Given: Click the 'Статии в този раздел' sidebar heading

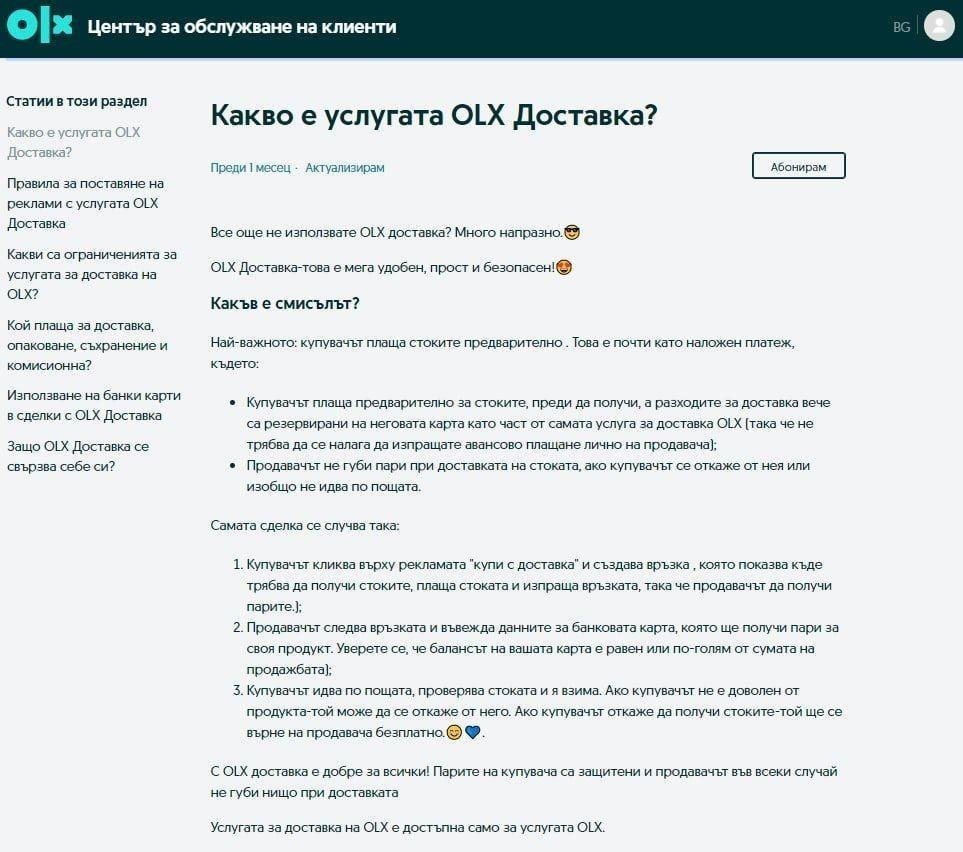Looking at the screenshot, I should tap(76, 101).
